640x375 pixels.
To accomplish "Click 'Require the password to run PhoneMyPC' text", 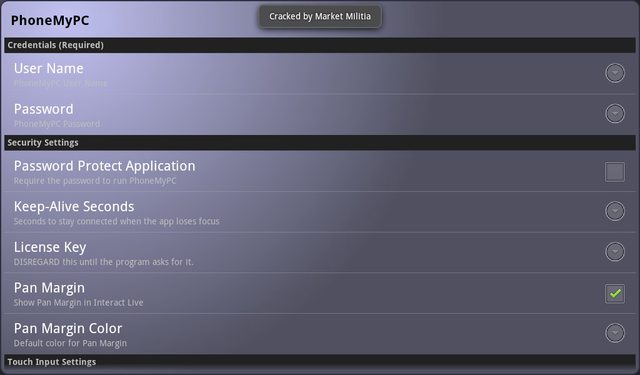I will click(95, 181).
